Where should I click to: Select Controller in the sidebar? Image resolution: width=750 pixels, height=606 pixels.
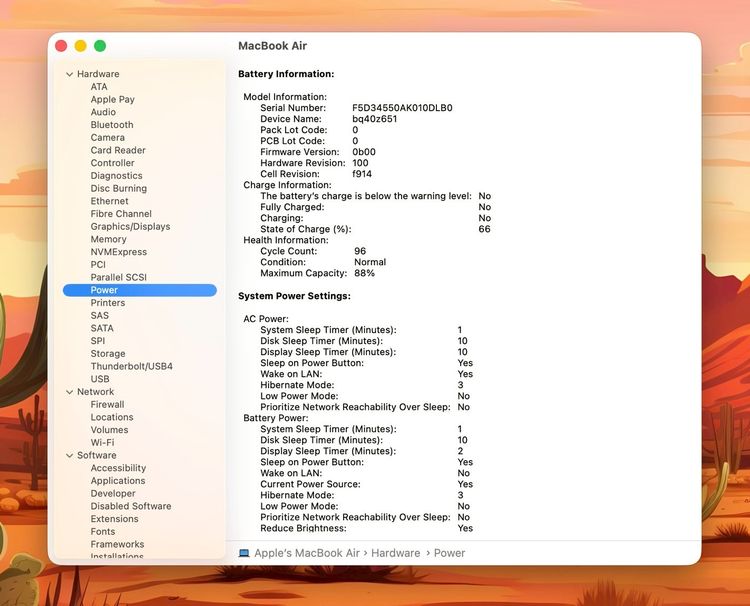click(112, 163)
